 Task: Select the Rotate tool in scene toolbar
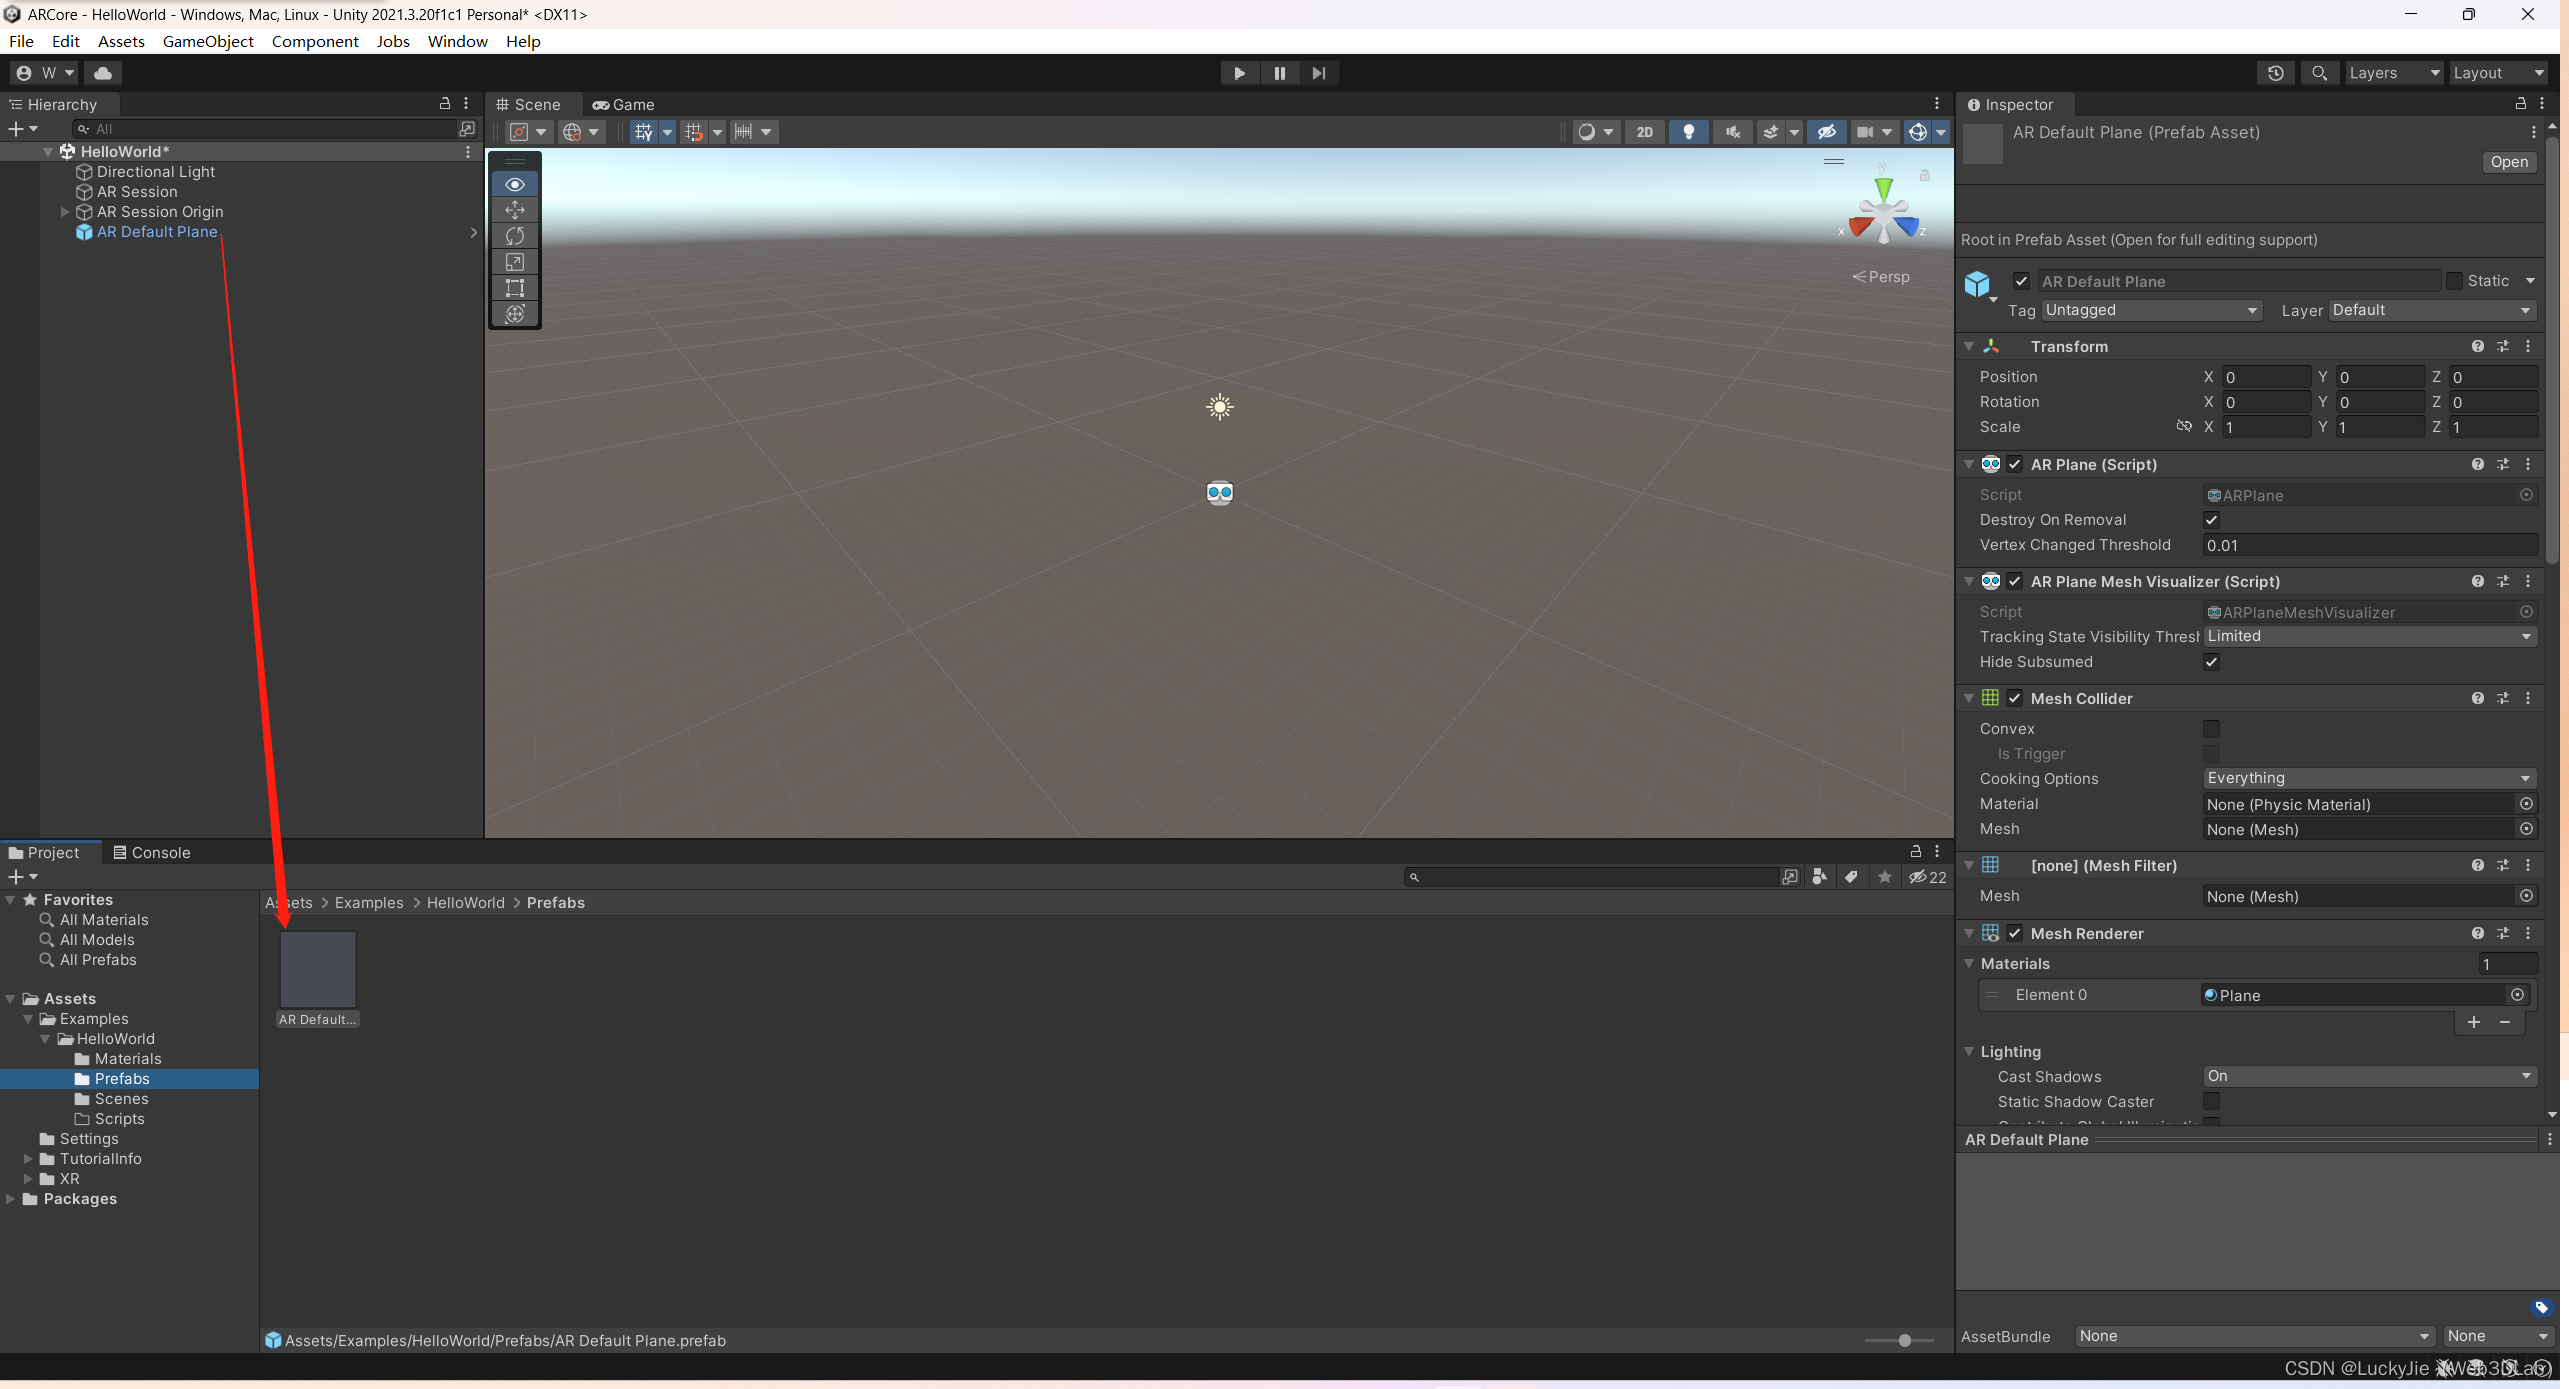pos(515,236)
